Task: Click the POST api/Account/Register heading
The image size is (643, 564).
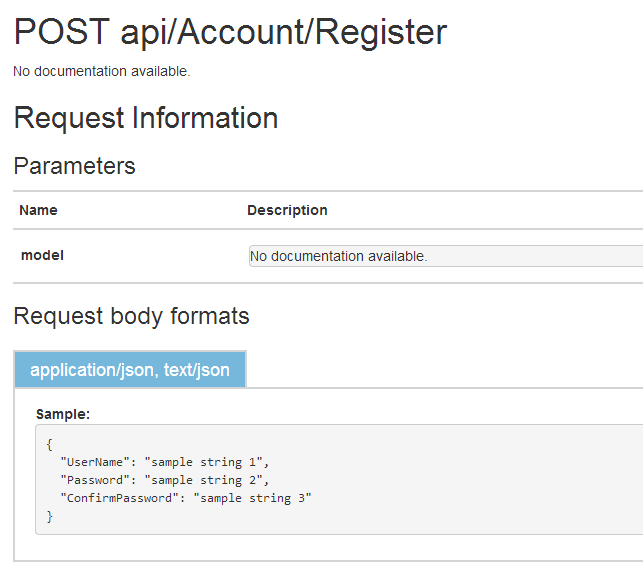Action: pyautogui.click(x=230, y=33)
